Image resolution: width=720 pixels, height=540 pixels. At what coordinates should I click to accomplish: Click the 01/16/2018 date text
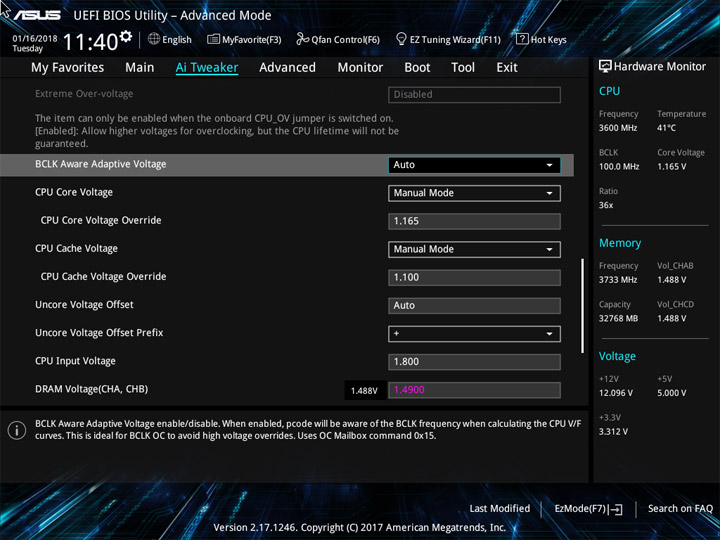coord(35,39)
